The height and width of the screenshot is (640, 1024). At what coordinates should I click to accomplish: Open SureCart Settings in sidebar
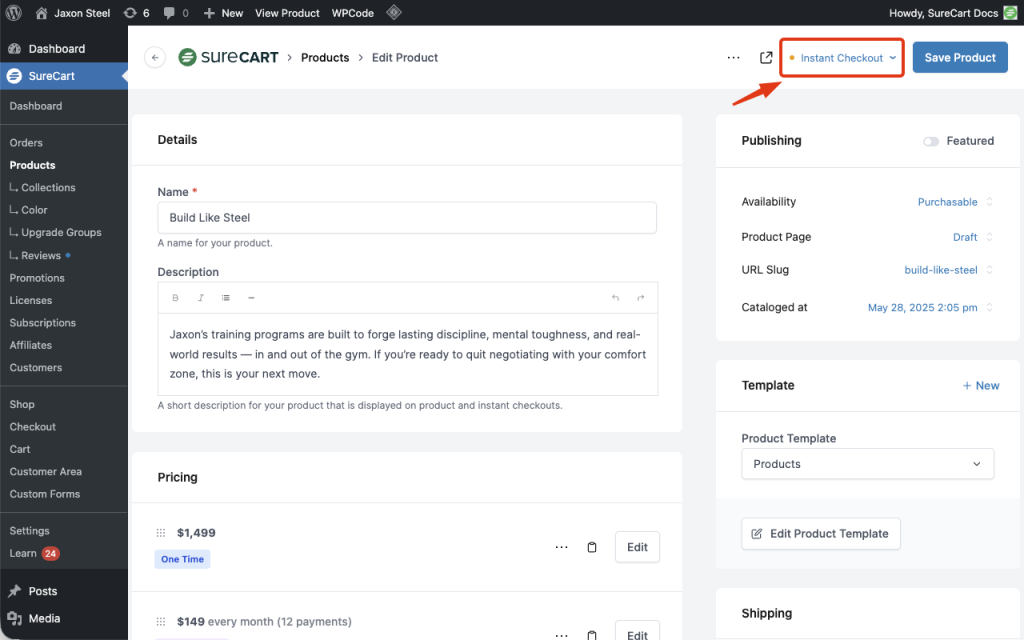coord(29,531)
